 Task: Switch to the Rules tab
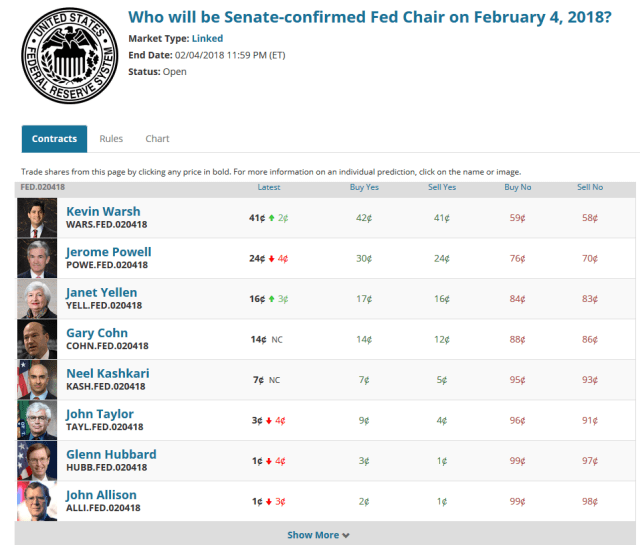tap(111, 139)
